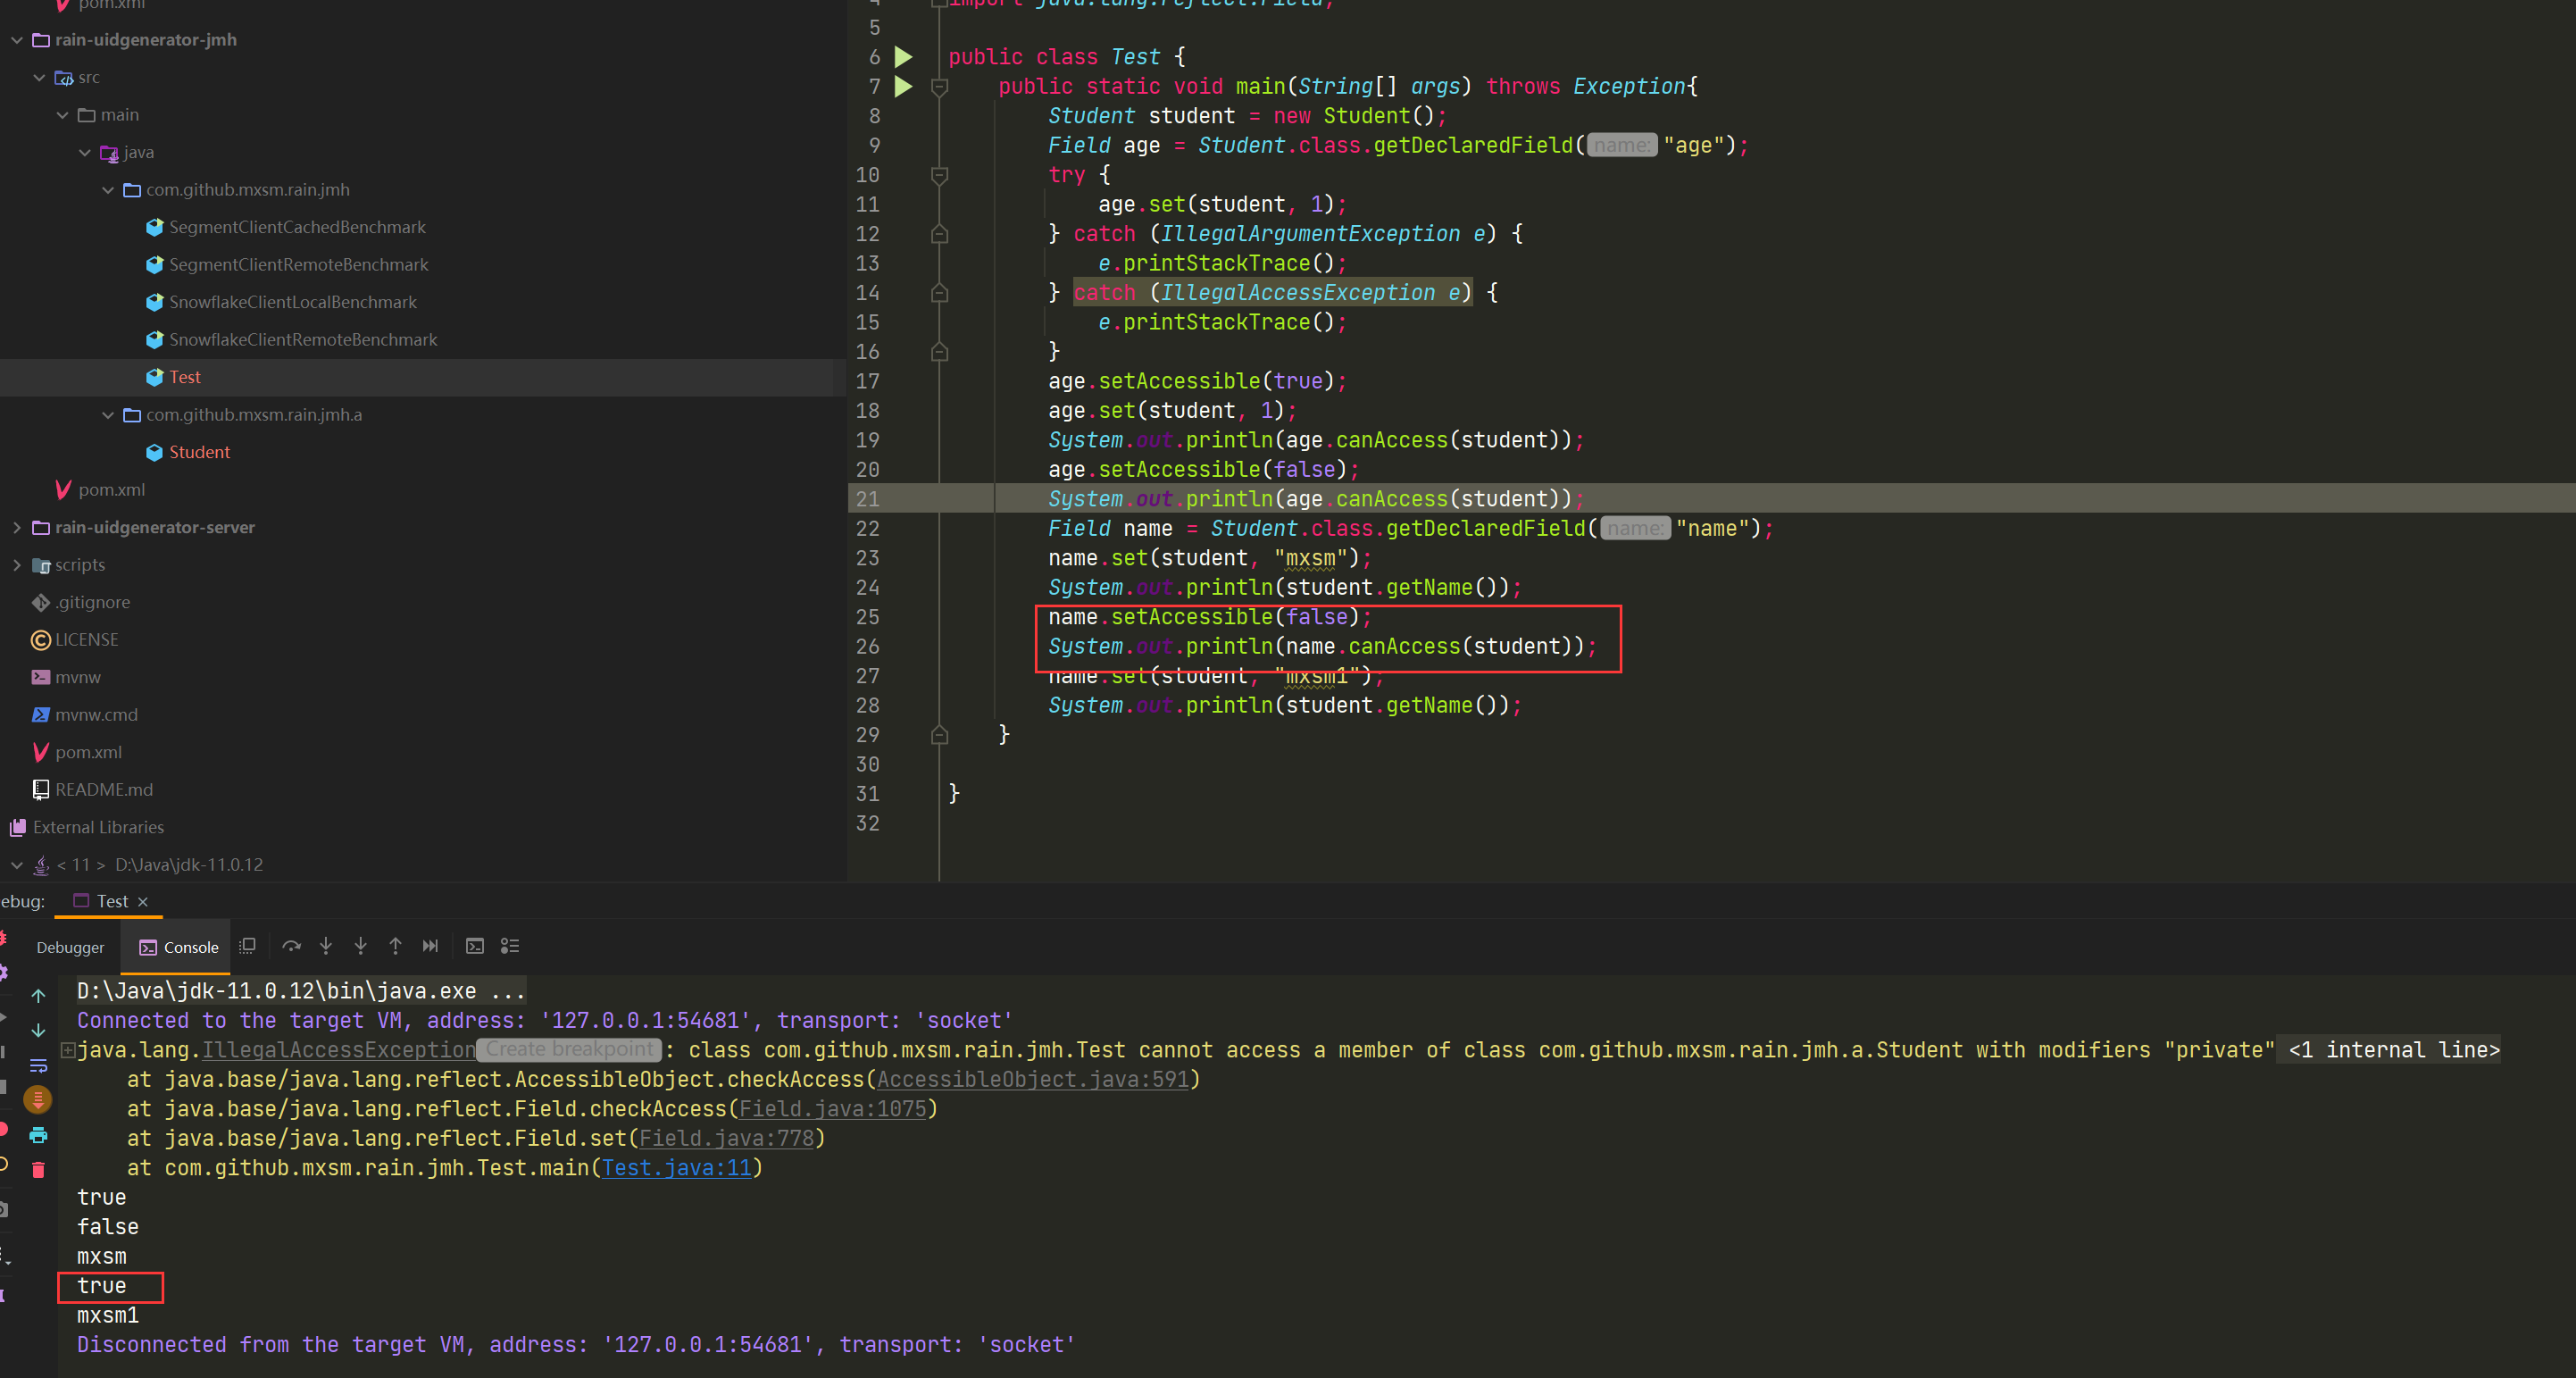2576x1378 pixels.
Task: Expand the rain-uidgenerator-server folder
Action: tap(17, 528)
